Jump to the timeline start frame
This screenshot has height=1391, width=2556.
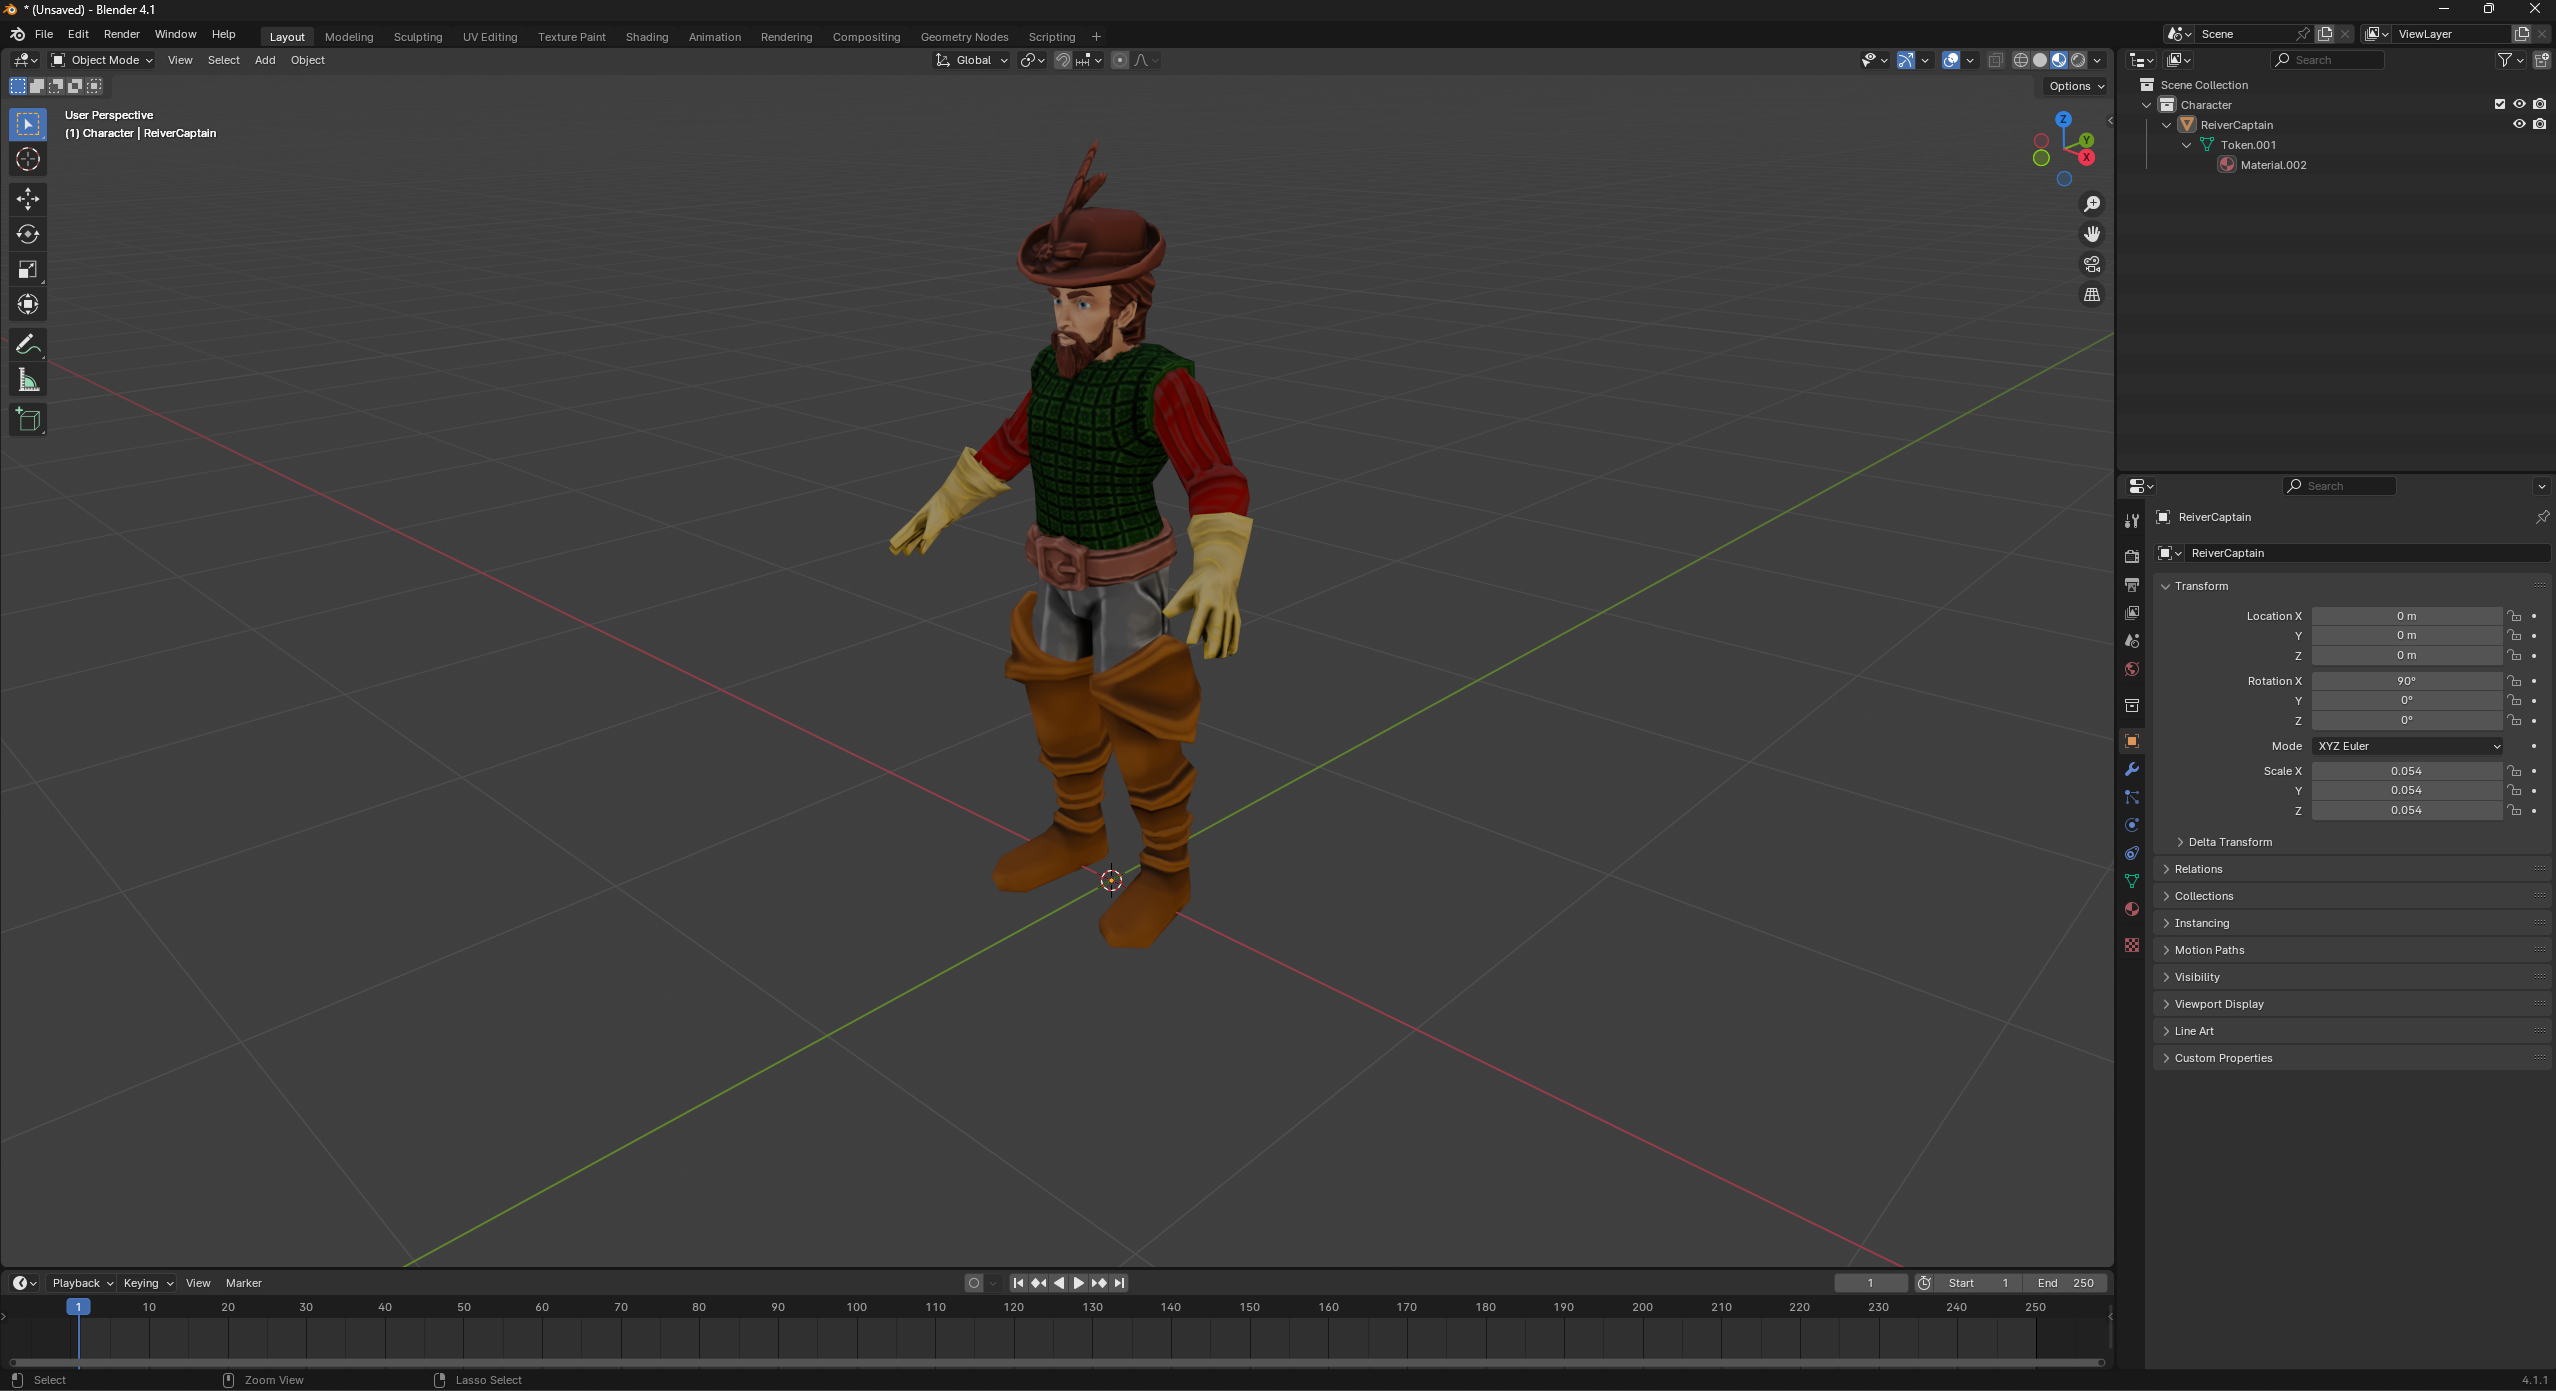pyautogui.click(x=1018, y=1283)
